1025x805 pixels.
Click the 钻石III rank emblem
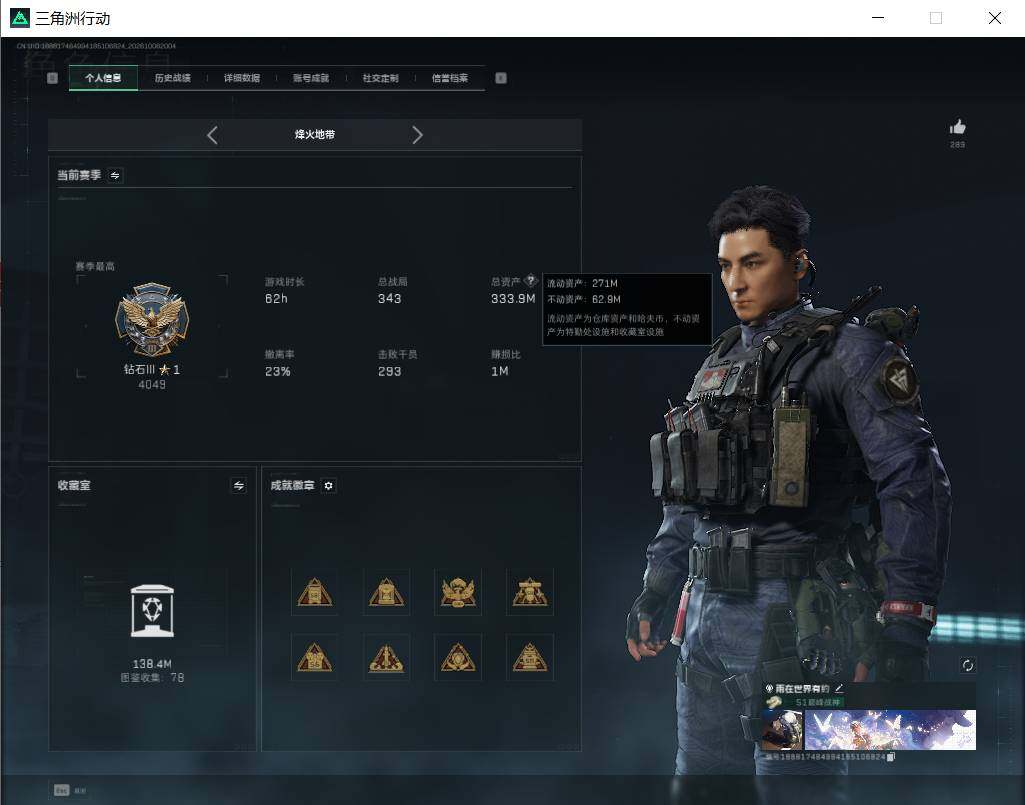[152, 320]
